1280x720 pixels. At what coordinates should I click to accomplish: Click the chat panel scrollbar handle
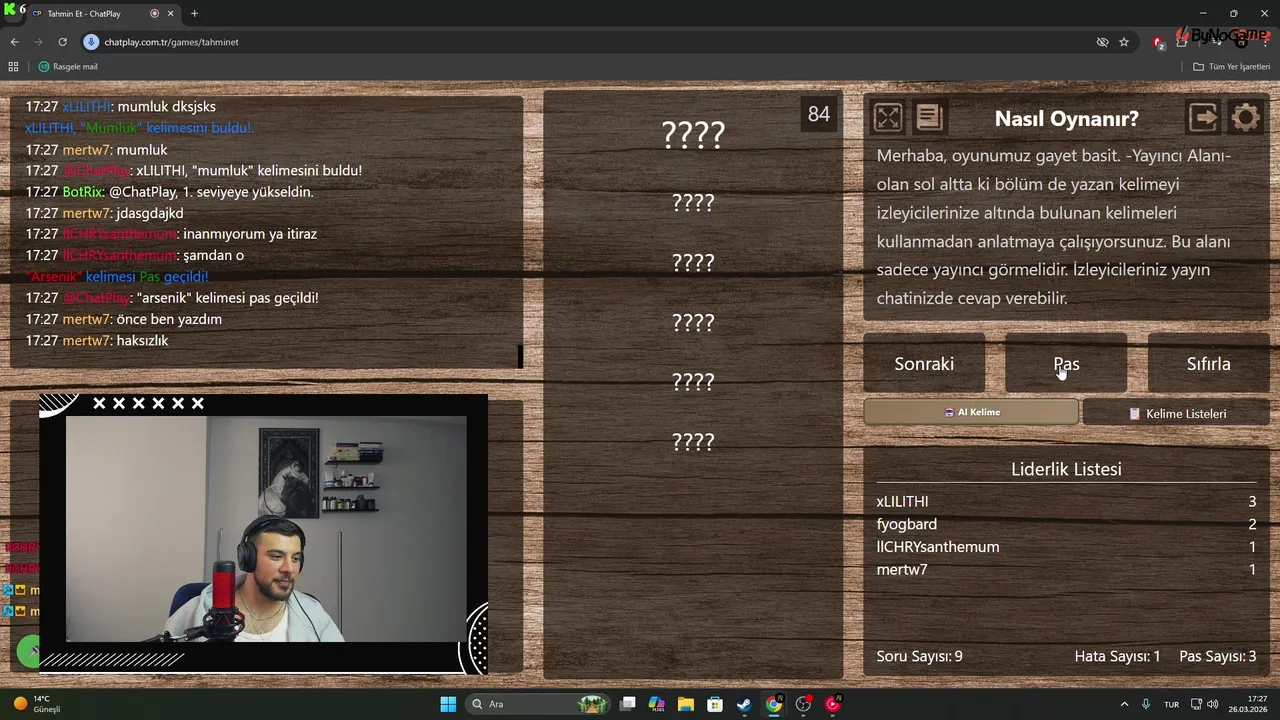pos(520,356)
